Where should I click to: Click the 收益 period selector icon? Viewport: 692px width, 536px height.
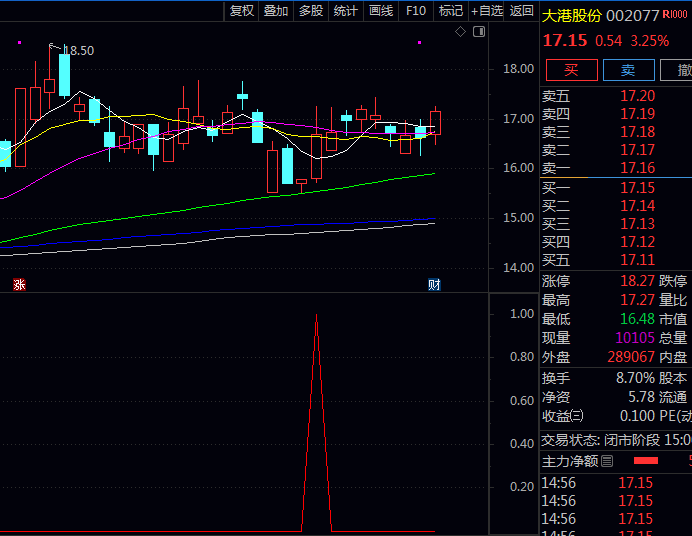point(578,416)
